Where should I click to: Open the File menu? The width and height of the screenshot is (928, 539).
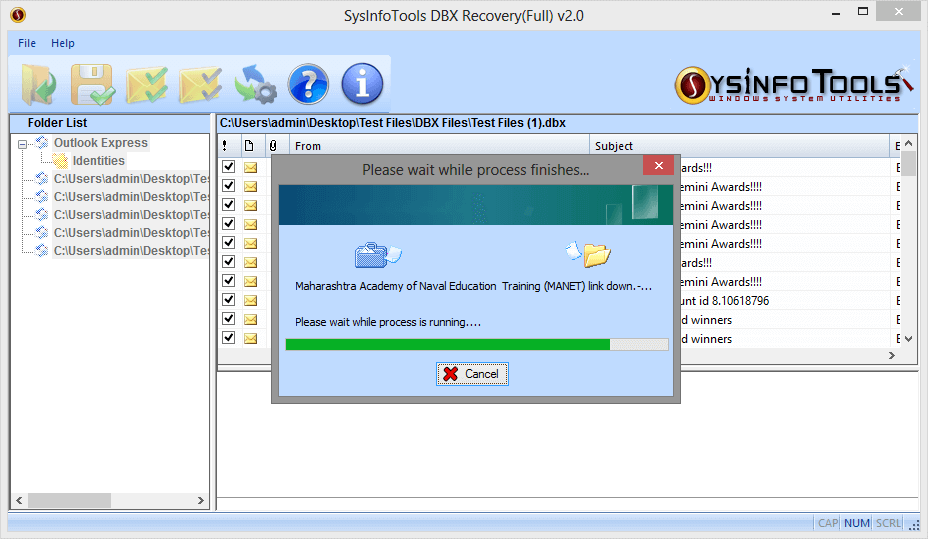27,43
